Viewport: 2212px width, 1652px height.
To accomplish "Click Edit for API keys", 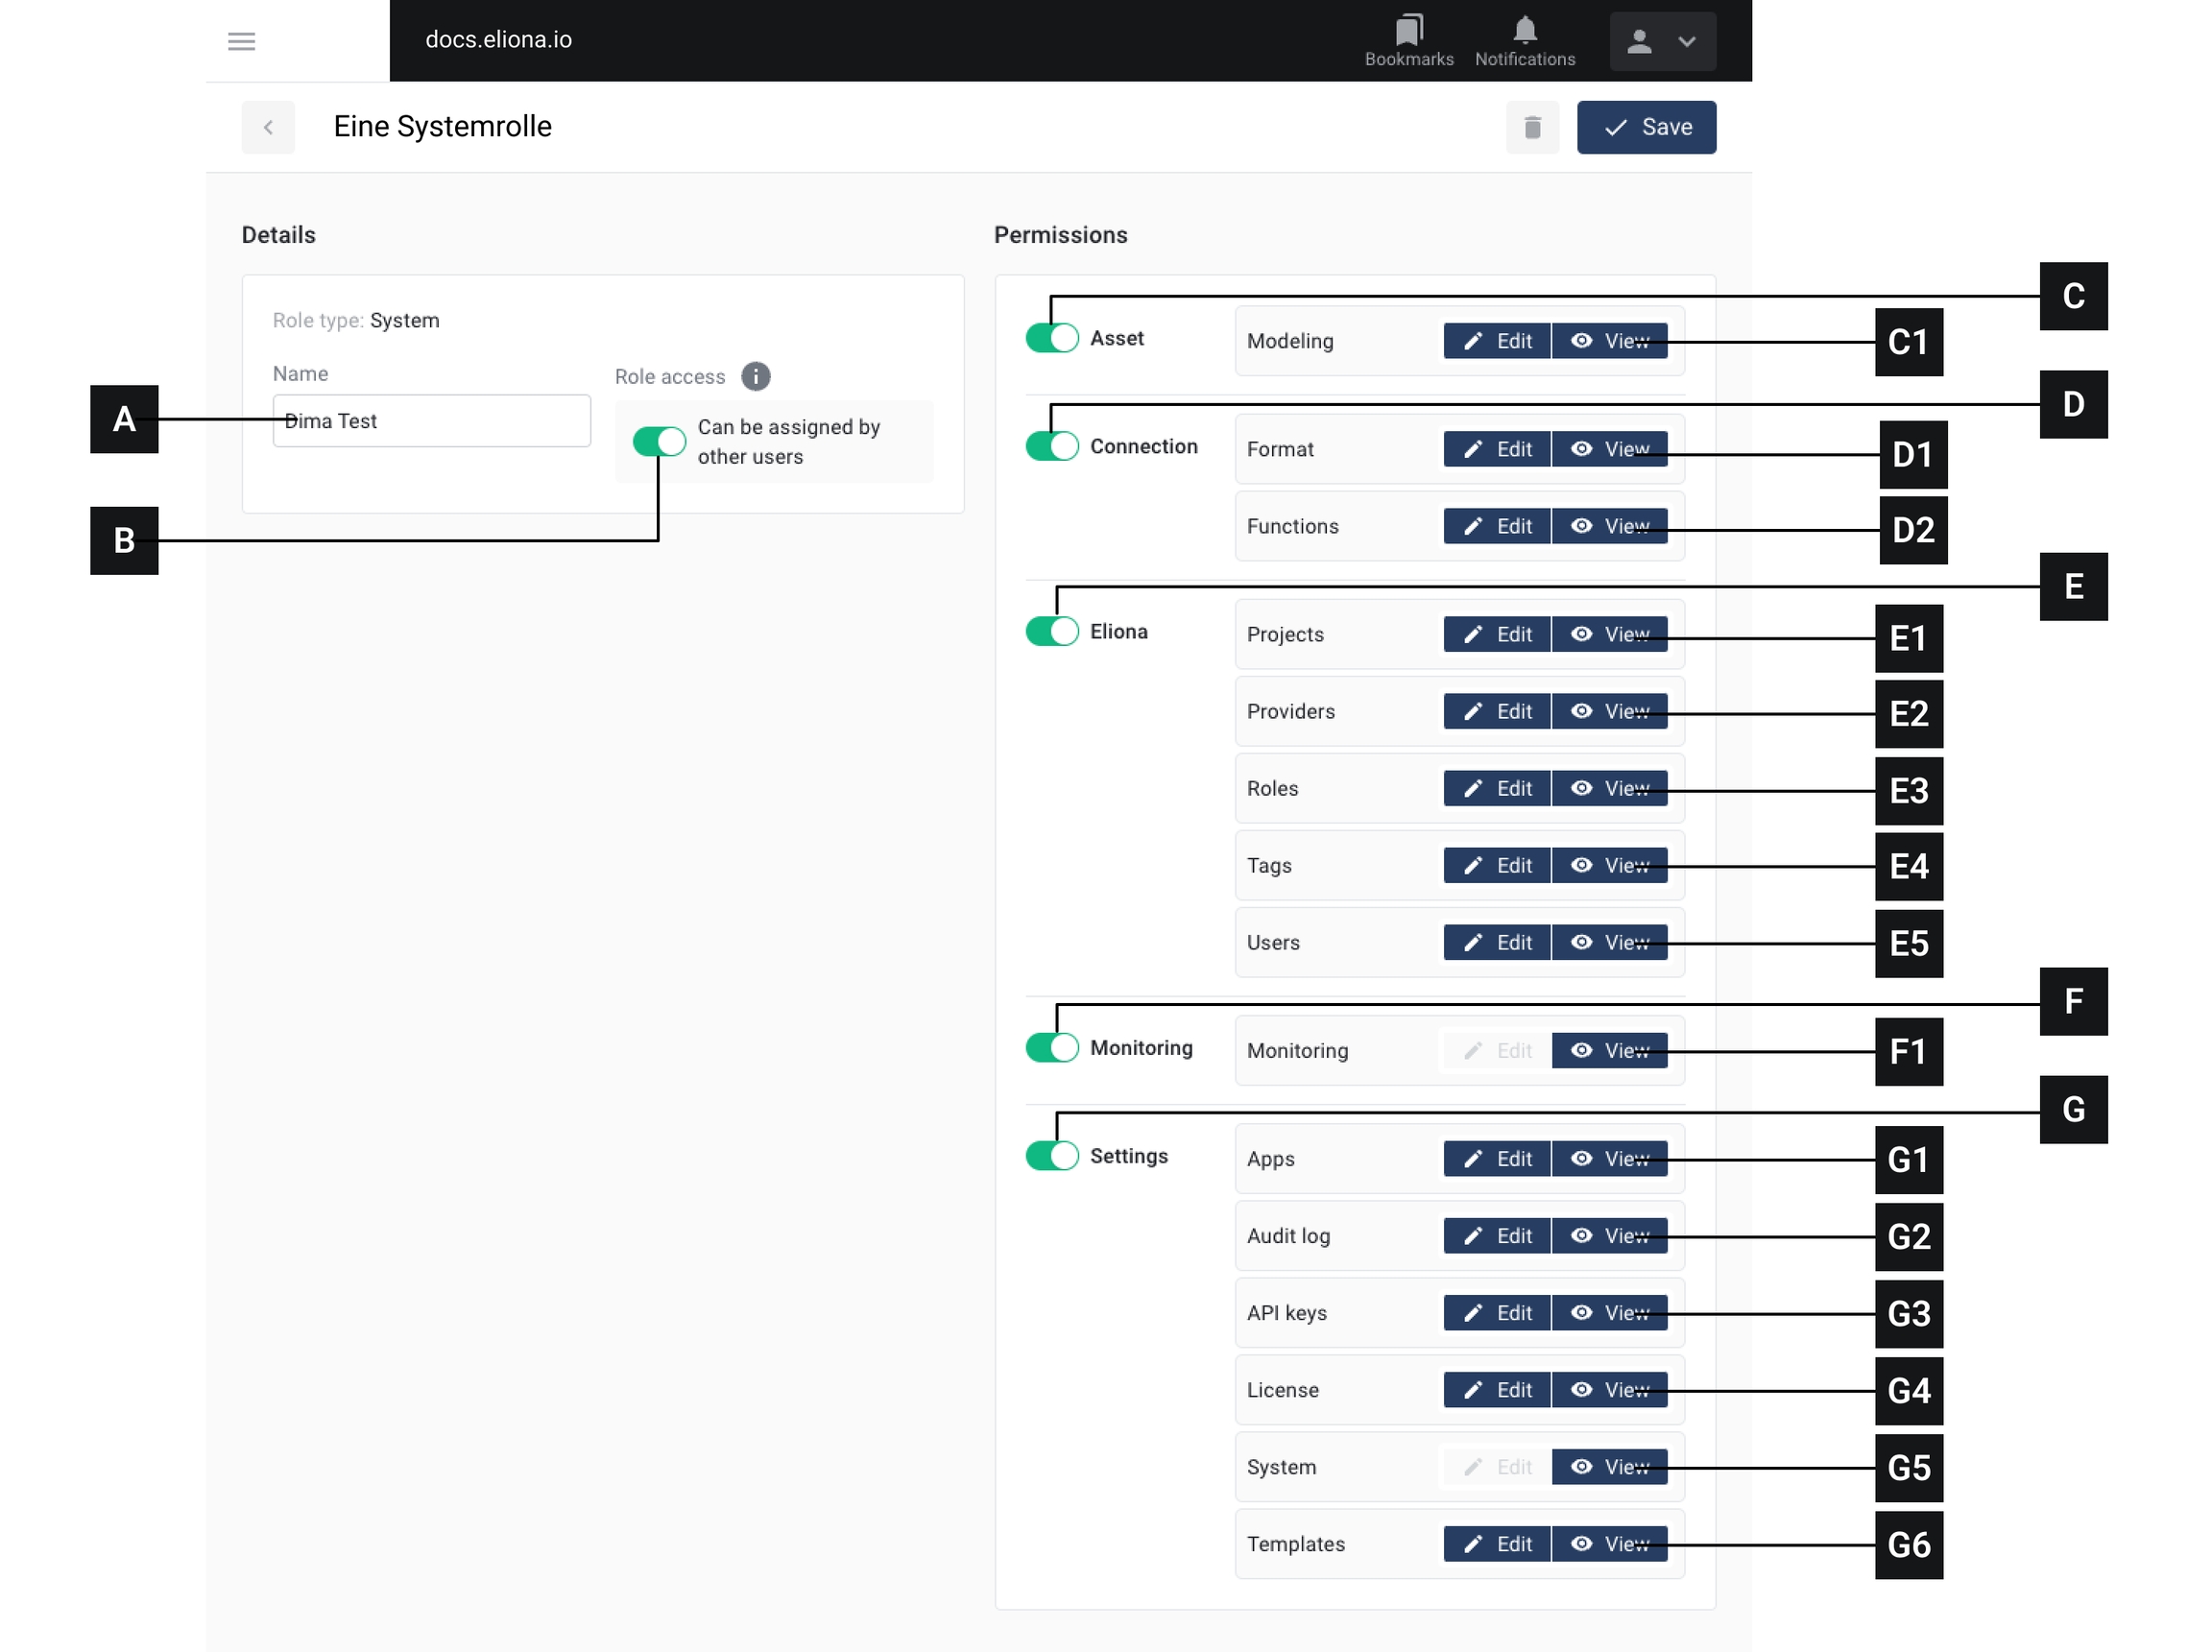I will pos(1496,1312).
